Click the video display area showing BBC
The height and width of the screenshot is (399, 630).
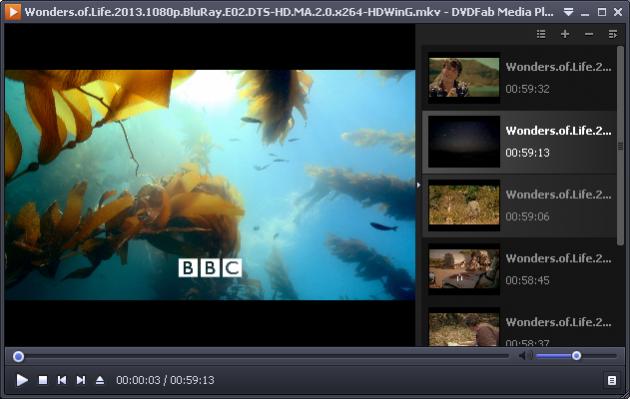tap(210, 185)
